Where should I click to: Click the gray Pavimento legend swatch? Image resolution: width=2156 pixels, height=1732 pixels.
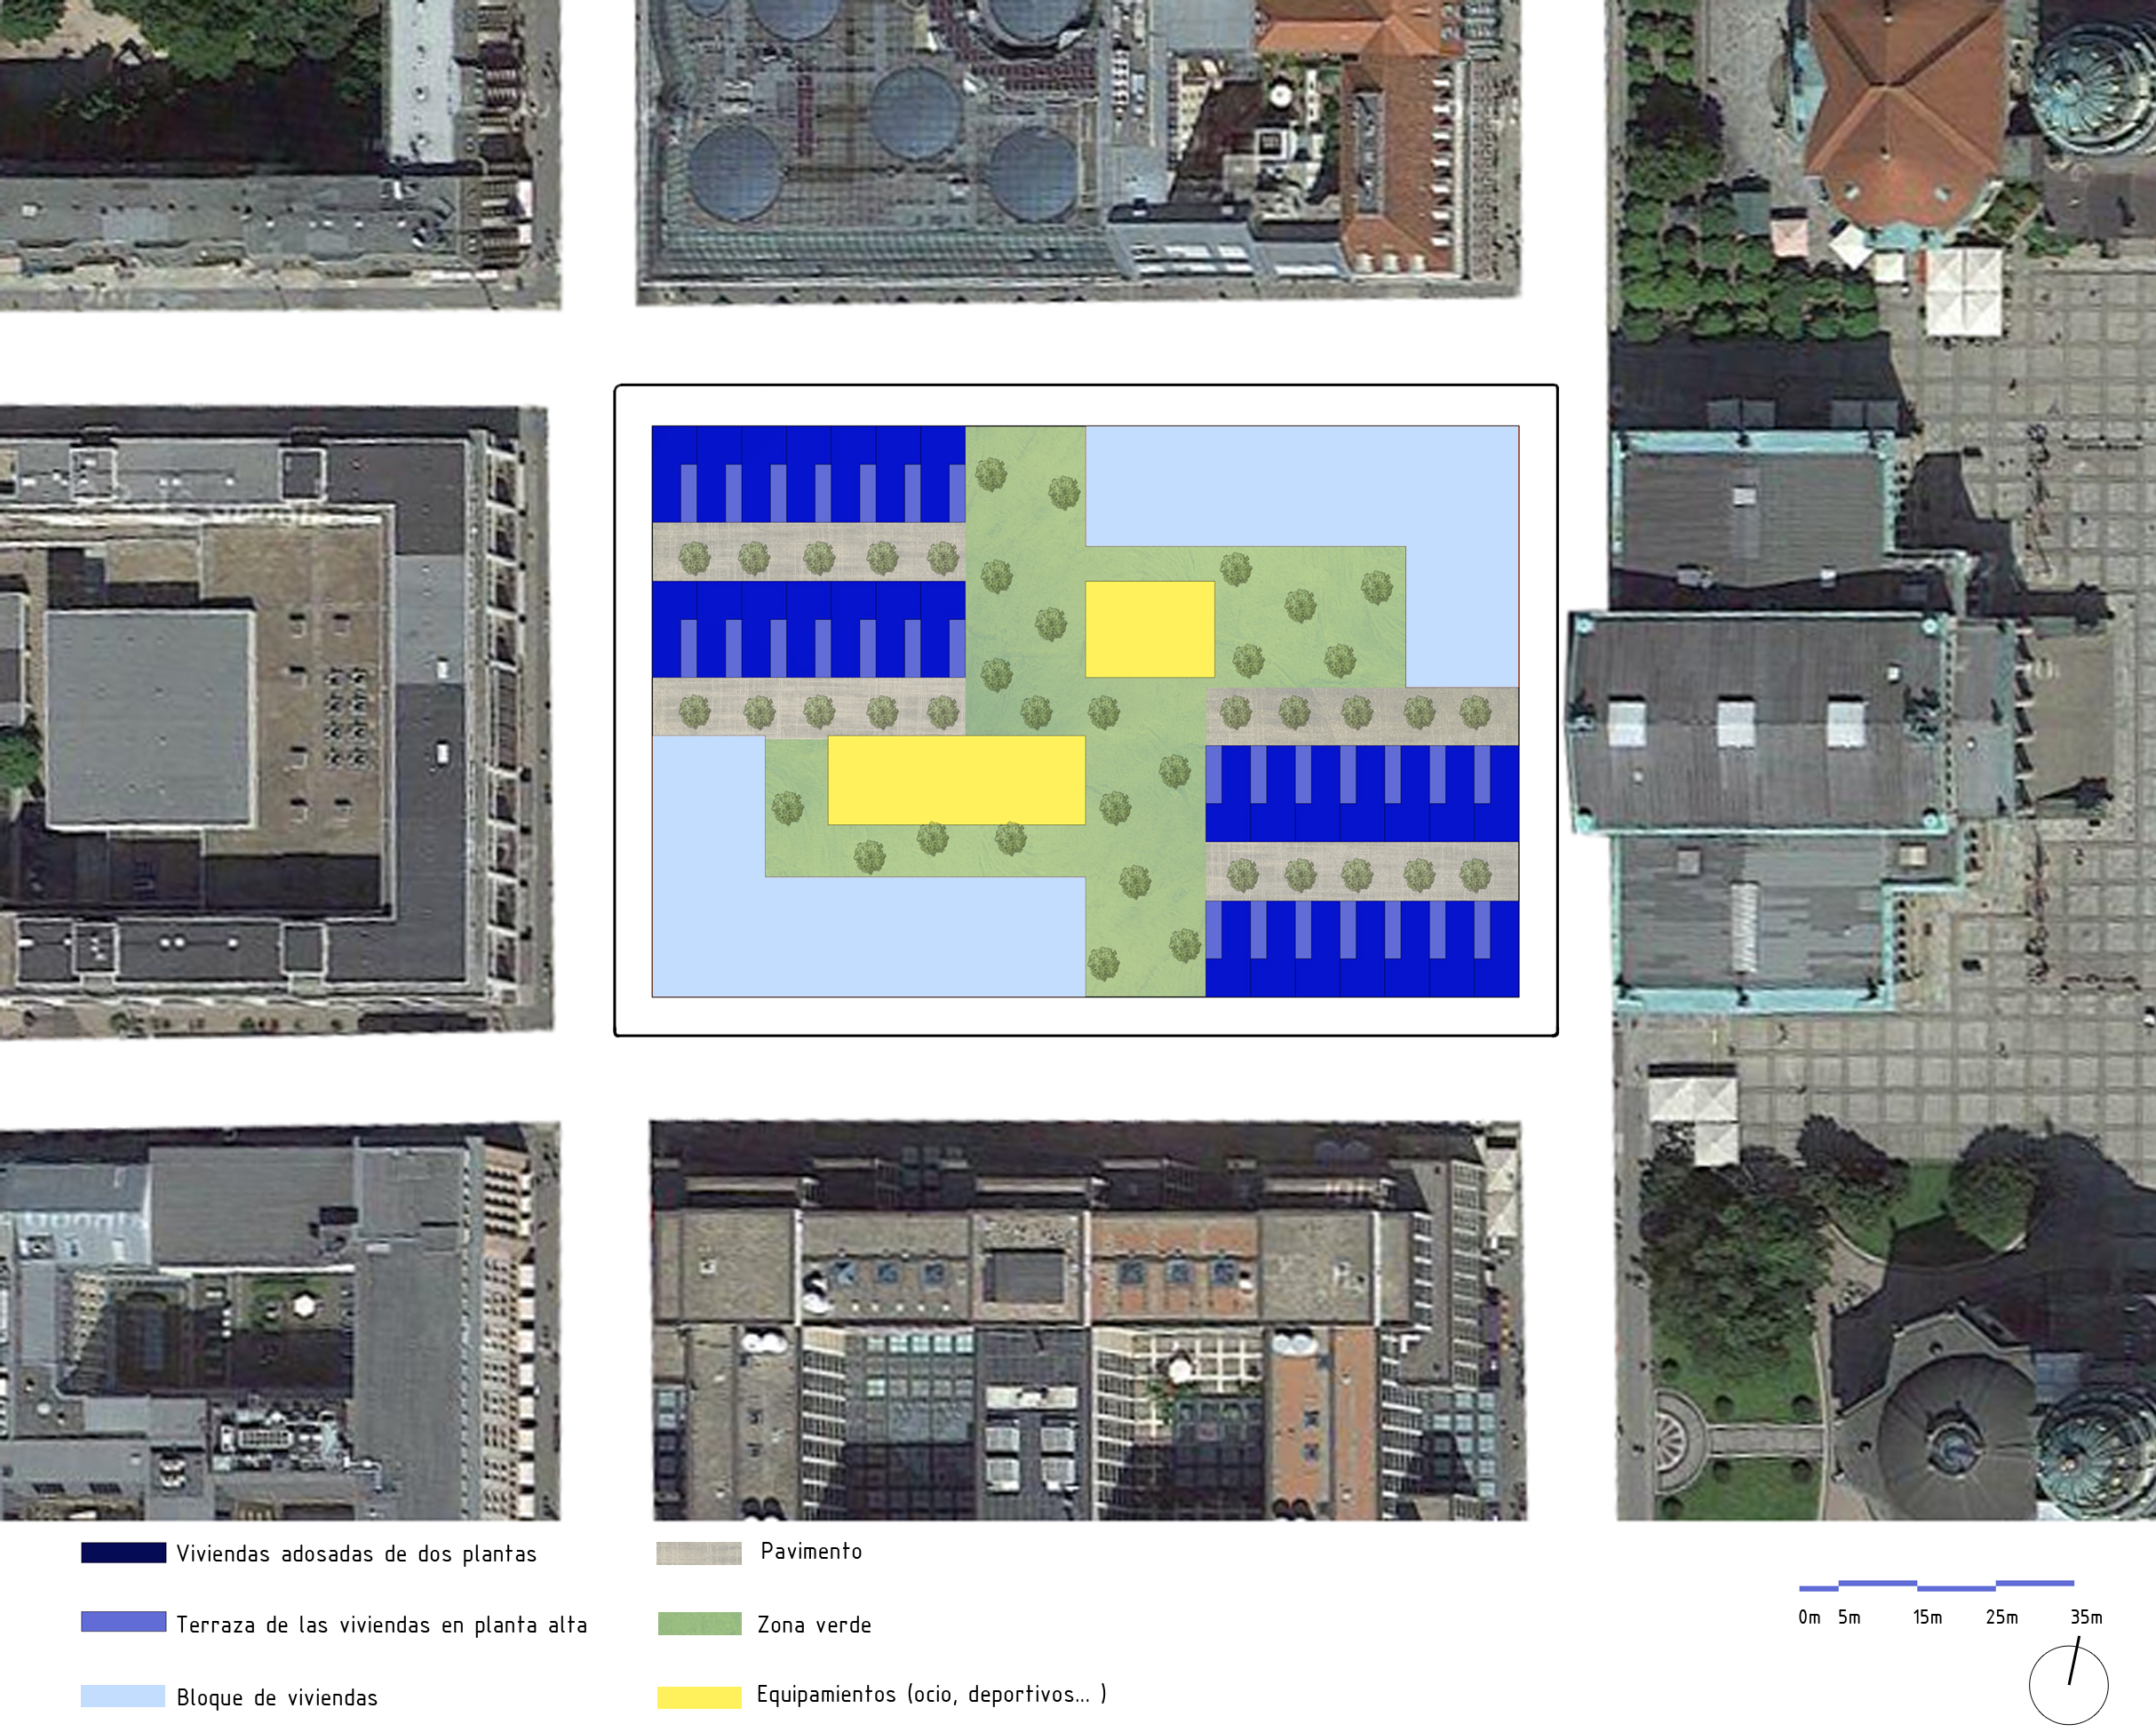point(699,1552)
